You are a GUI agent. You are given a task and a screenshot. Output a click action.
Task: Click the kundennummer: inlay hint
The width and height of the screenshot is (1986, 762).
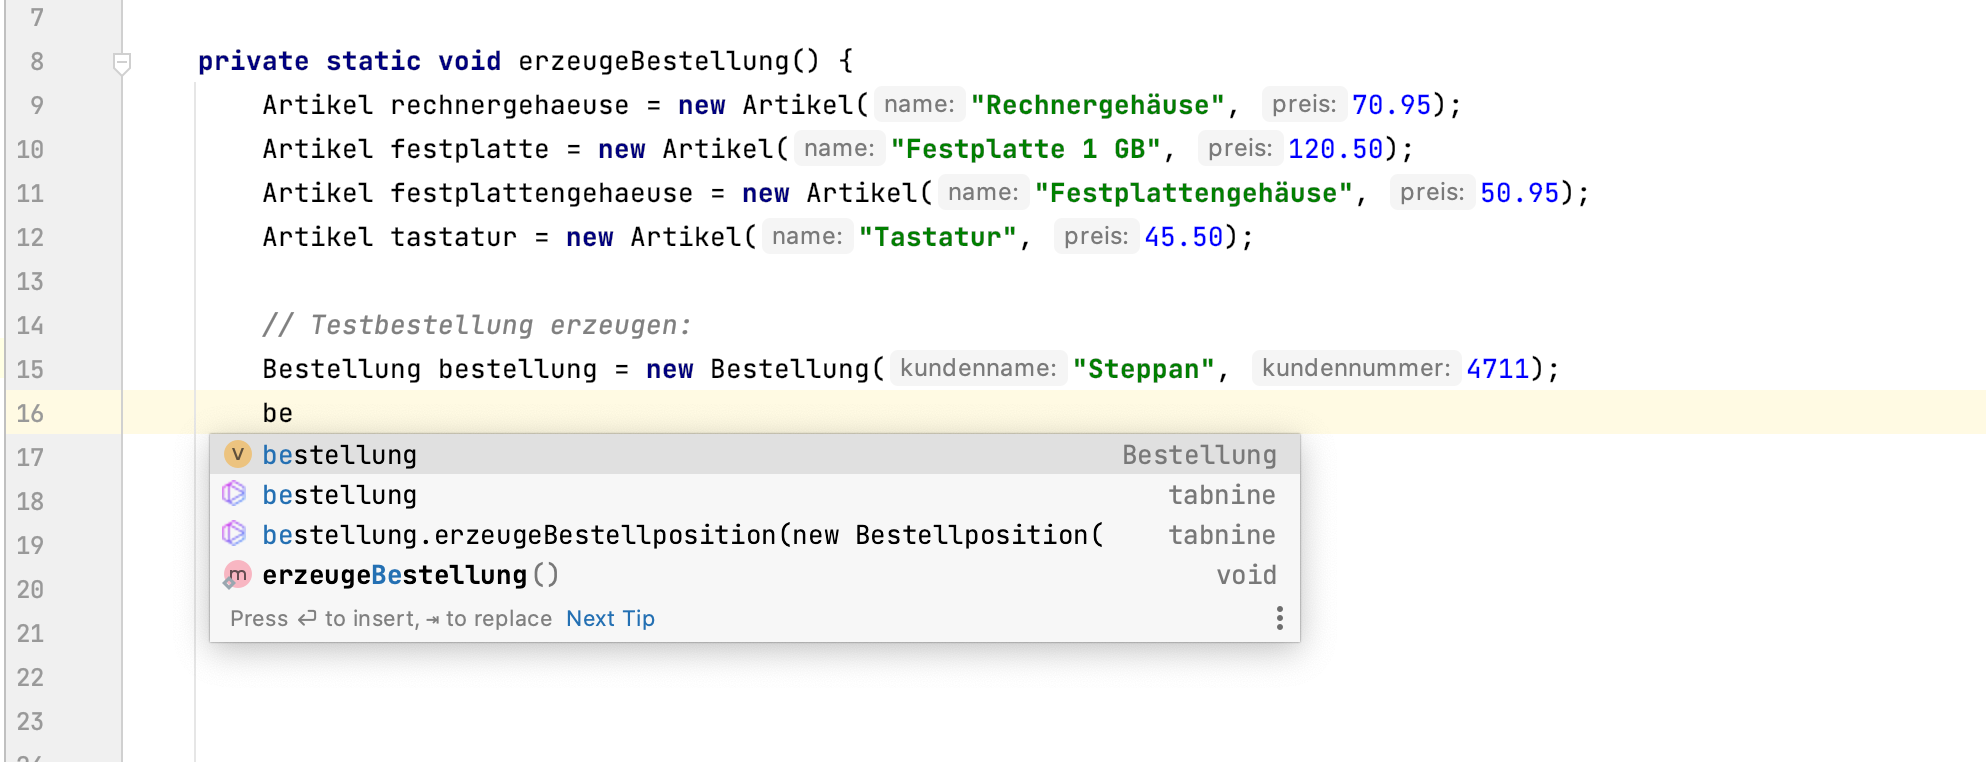pos(1355,369)
